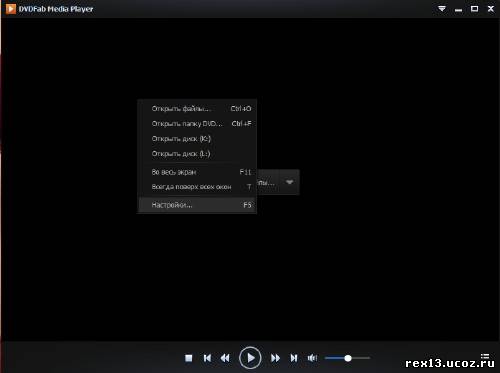This screenshot has width=500, height=373.
Task: Click the DVDFab Media Player logo icon
Action: pyautogui.click(x=11, y=9)
